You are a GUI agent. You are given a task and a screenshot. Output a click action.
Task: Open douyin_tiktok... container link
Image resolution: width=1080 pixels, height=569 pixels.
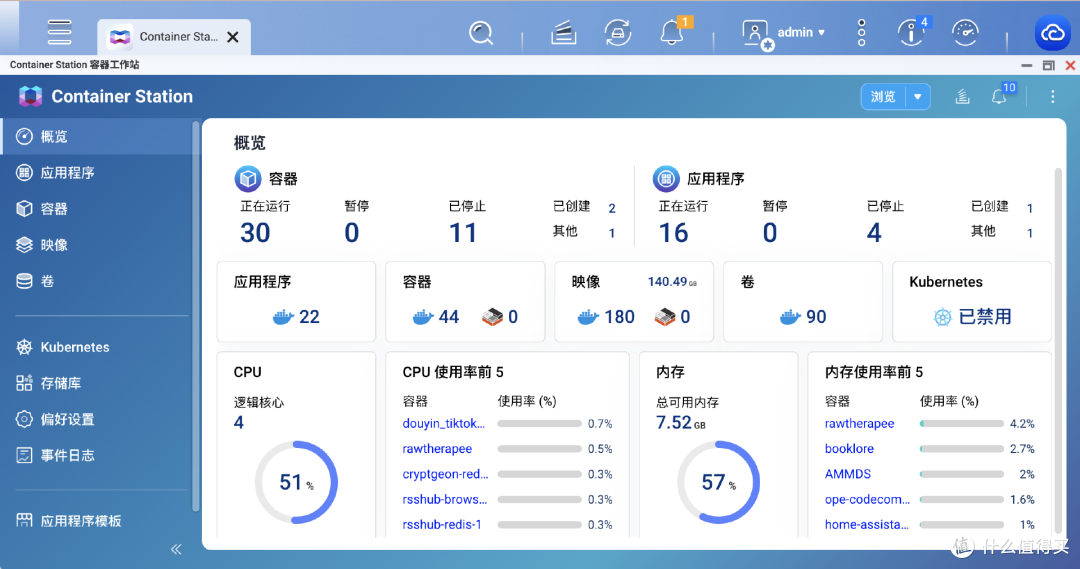coord(444,424)
